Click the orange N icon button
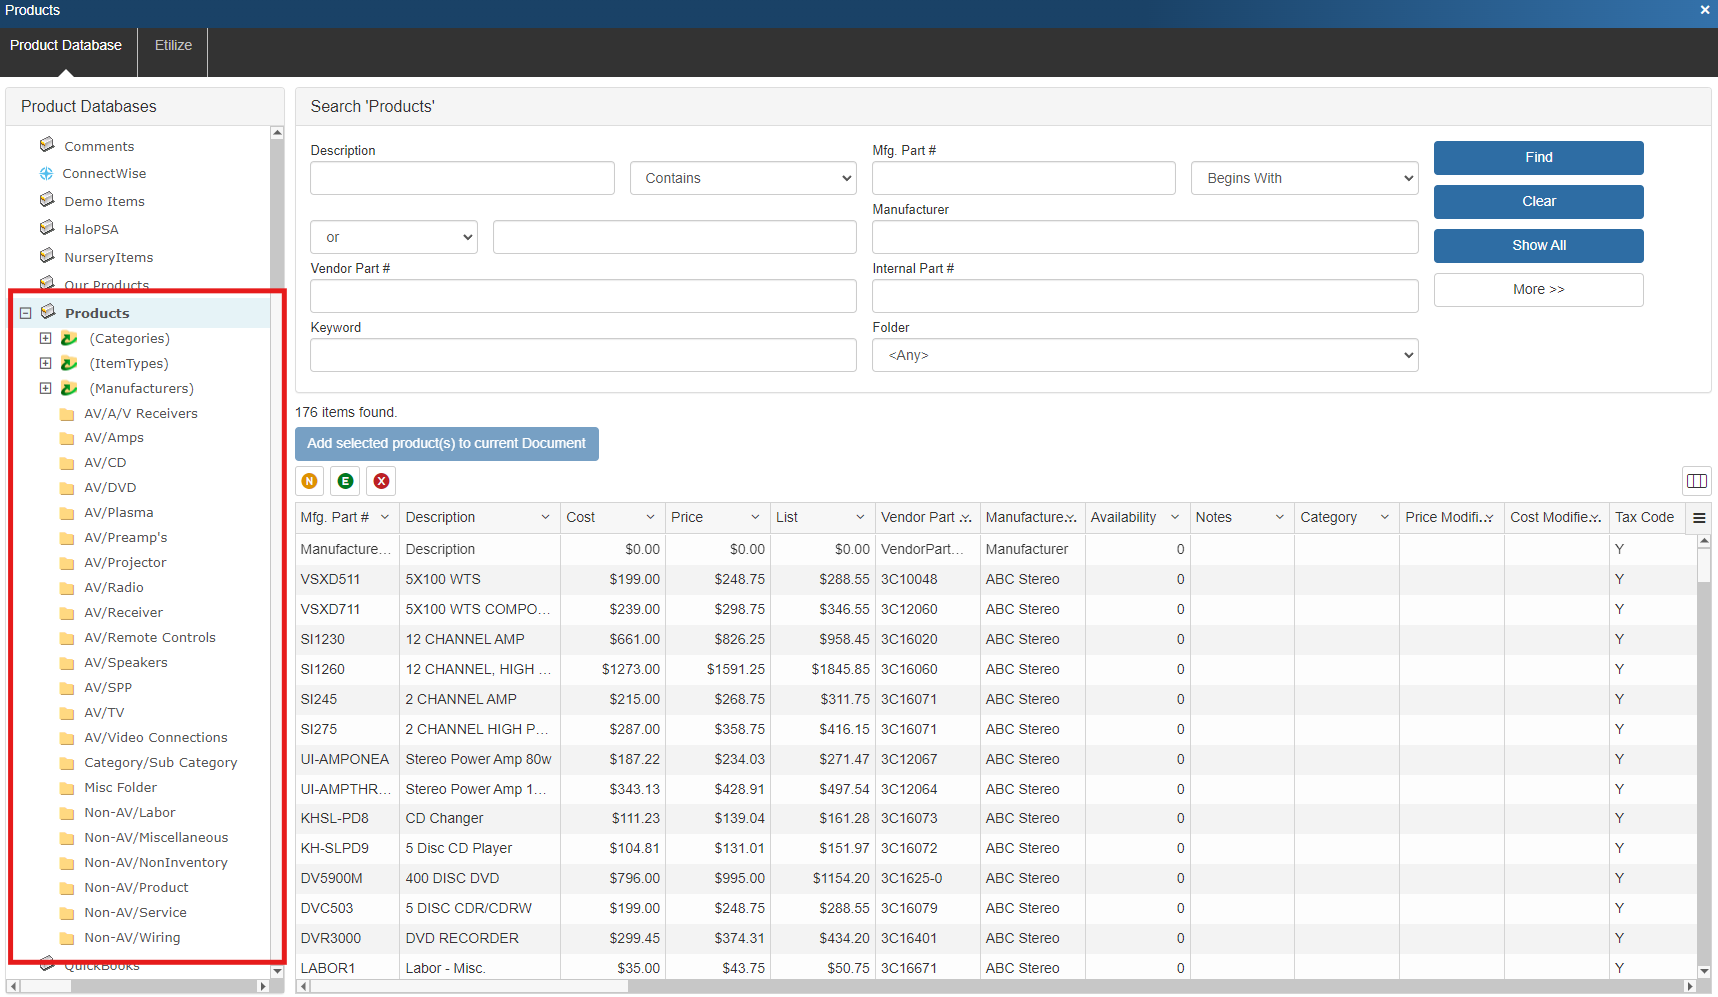This screenshot has height=997, width=1718. coord(310,481)
